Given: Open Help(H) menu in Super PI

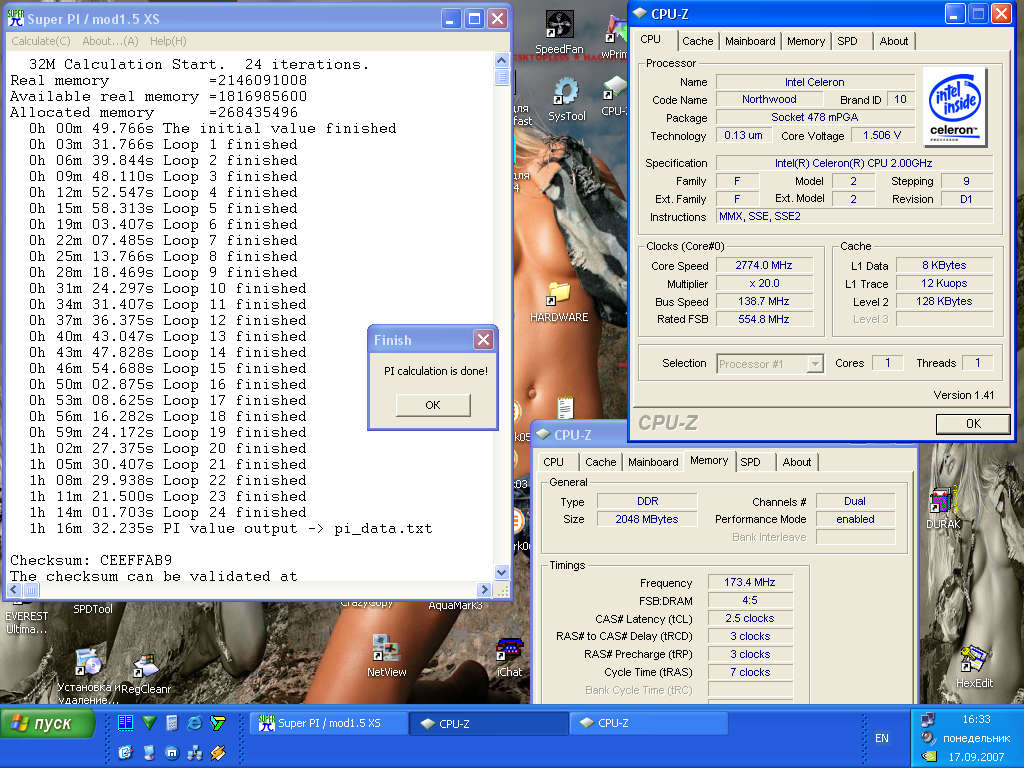Looking at the screenshot, I should (x=168, y=40).
